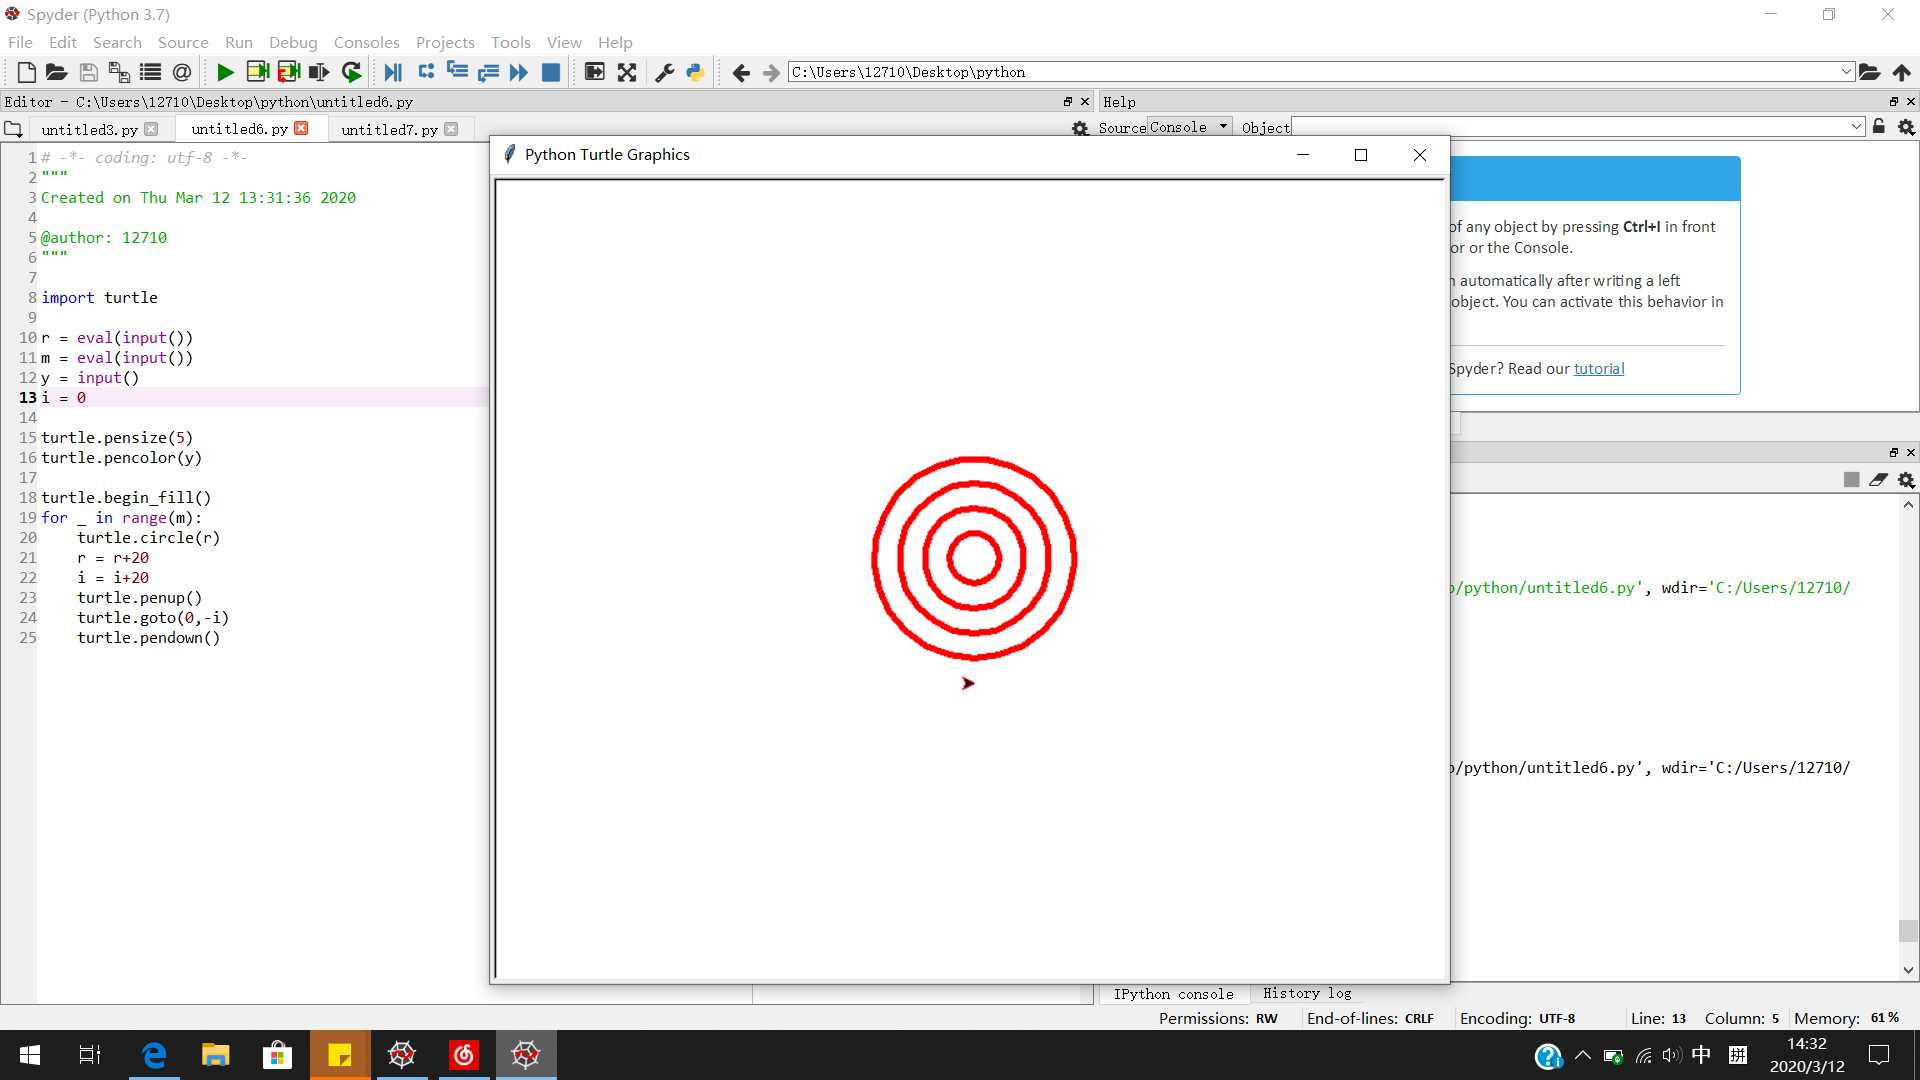Launch Edge browser from taskbar

(x=154, y=1055)
